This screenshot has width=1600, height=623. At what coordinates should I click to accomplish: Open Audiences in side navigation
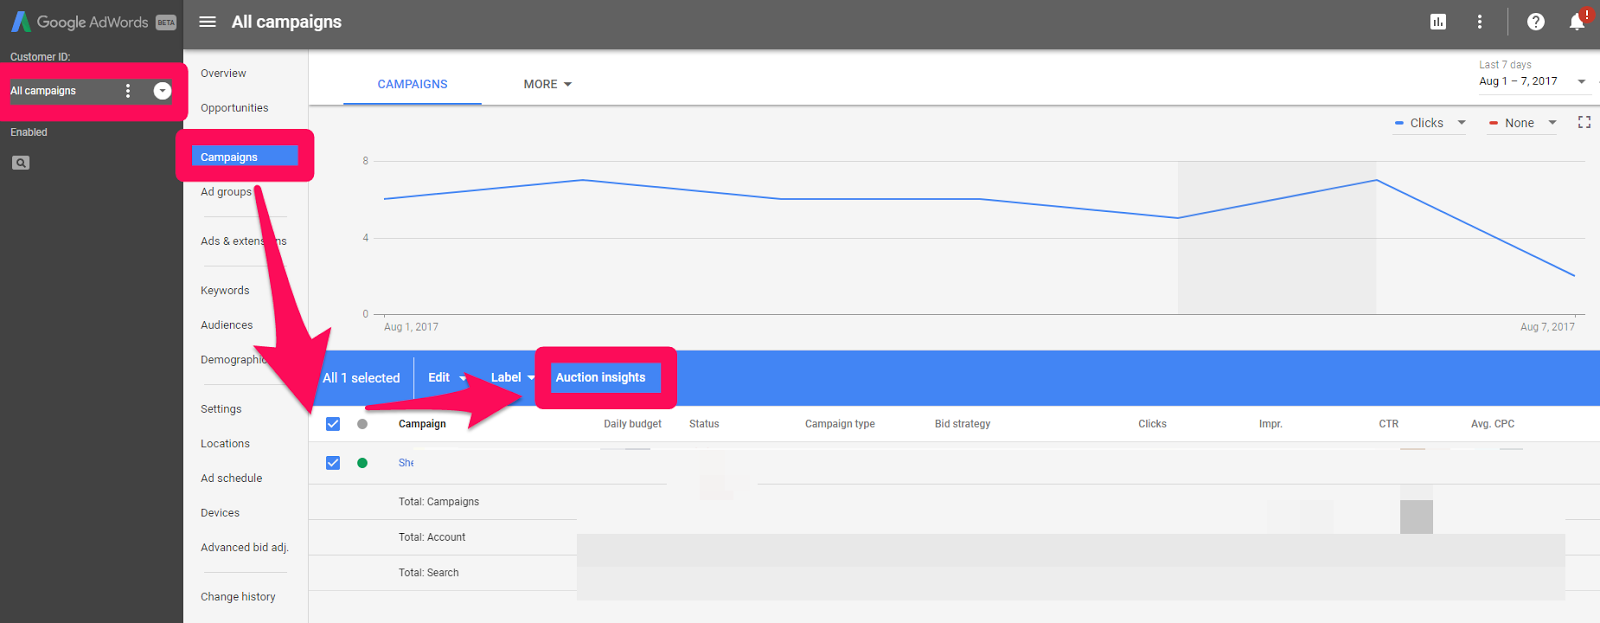227,325
